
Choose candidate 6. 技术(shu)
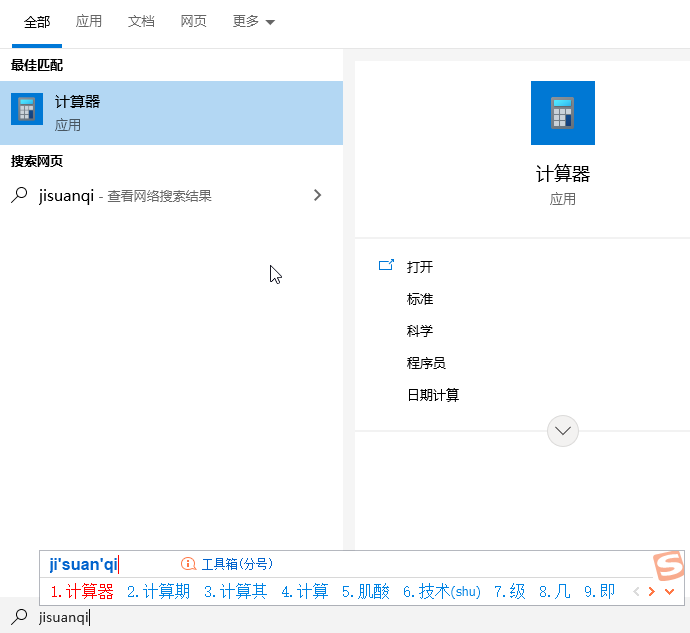(x=442, y=591)
